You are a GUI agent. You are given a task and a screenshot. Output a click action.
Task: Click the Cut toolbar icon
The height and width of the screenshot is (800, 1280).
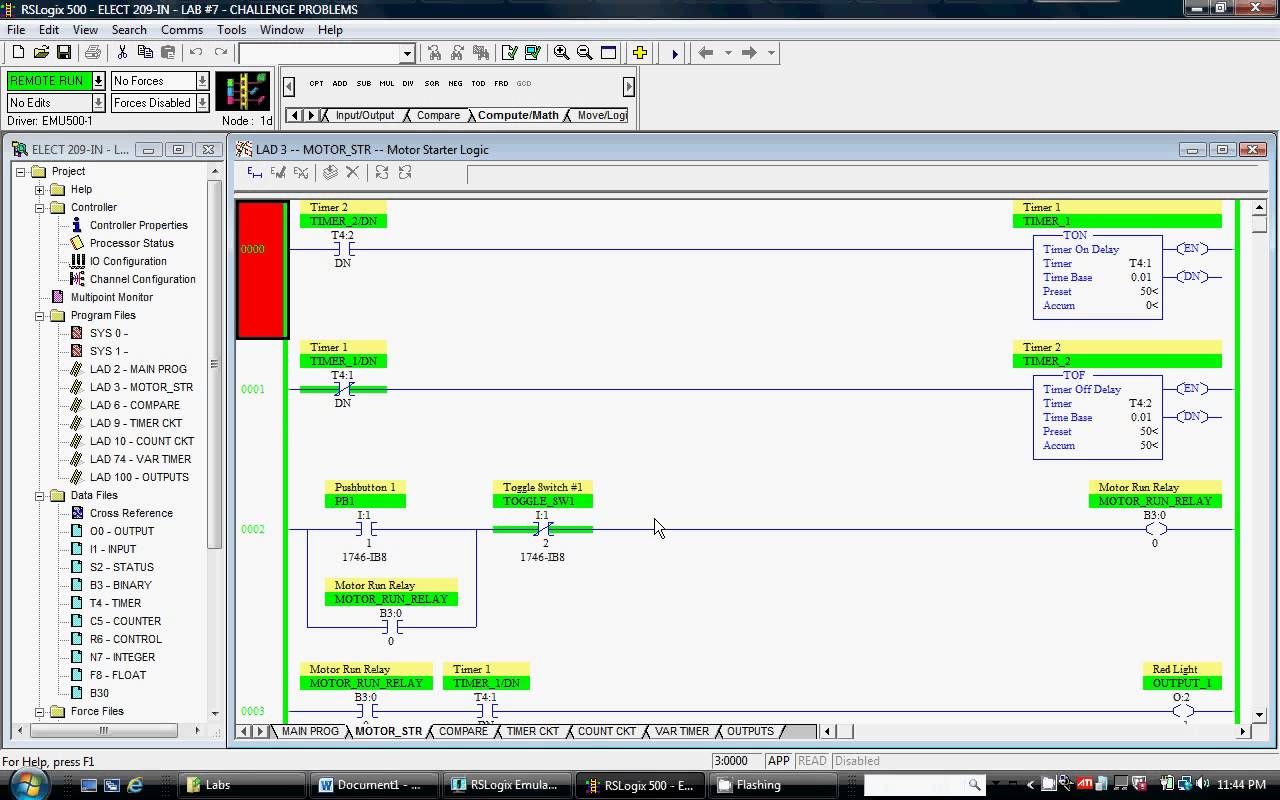click(123, 52)
